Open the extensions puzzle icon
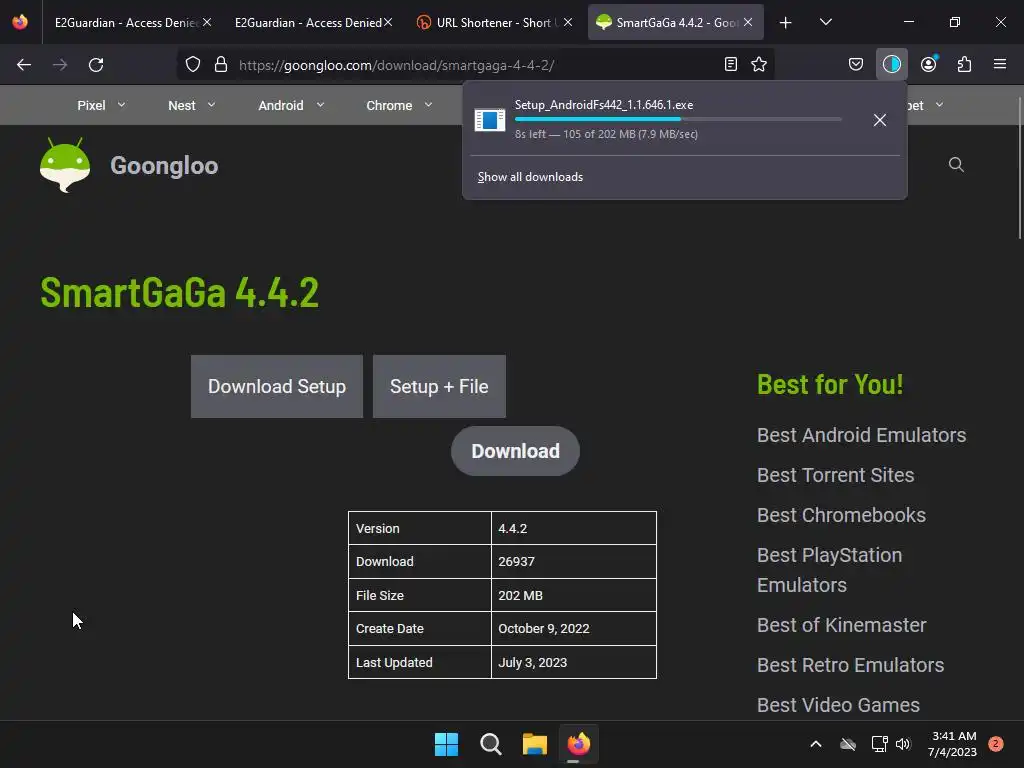 point(964,64)
